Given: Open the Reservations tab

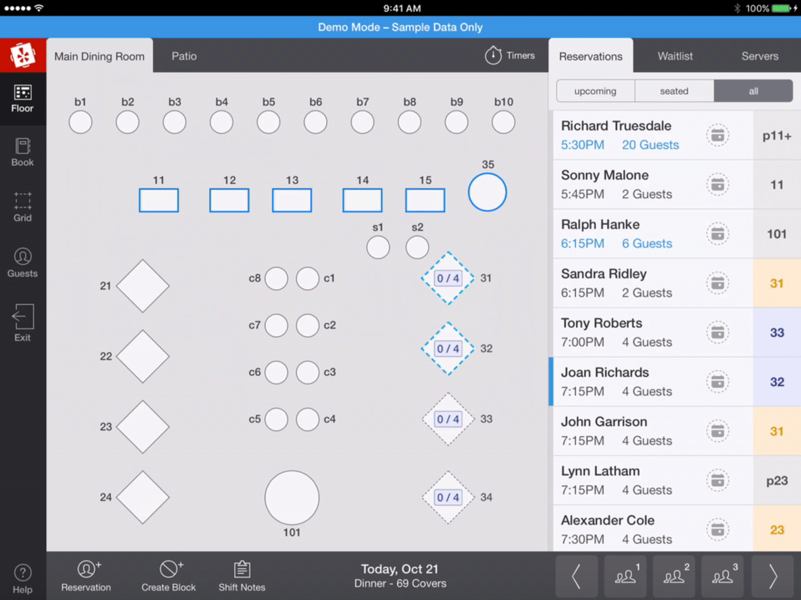Looking at the screenshot, I should click(591, 56).
